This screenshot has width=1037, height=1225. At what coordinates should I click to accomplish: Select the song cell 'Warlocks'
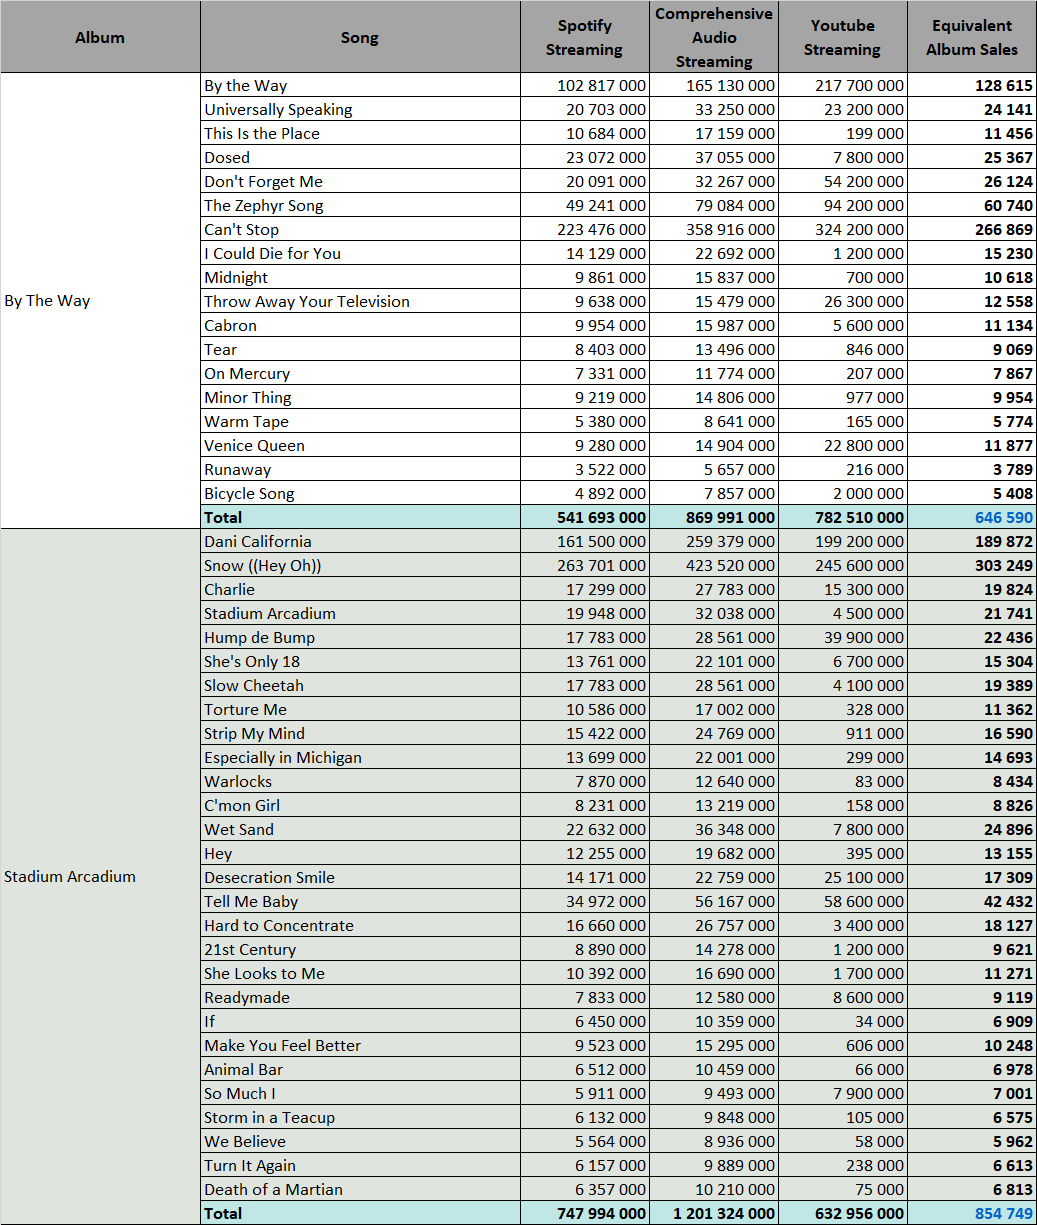[360, 781]
